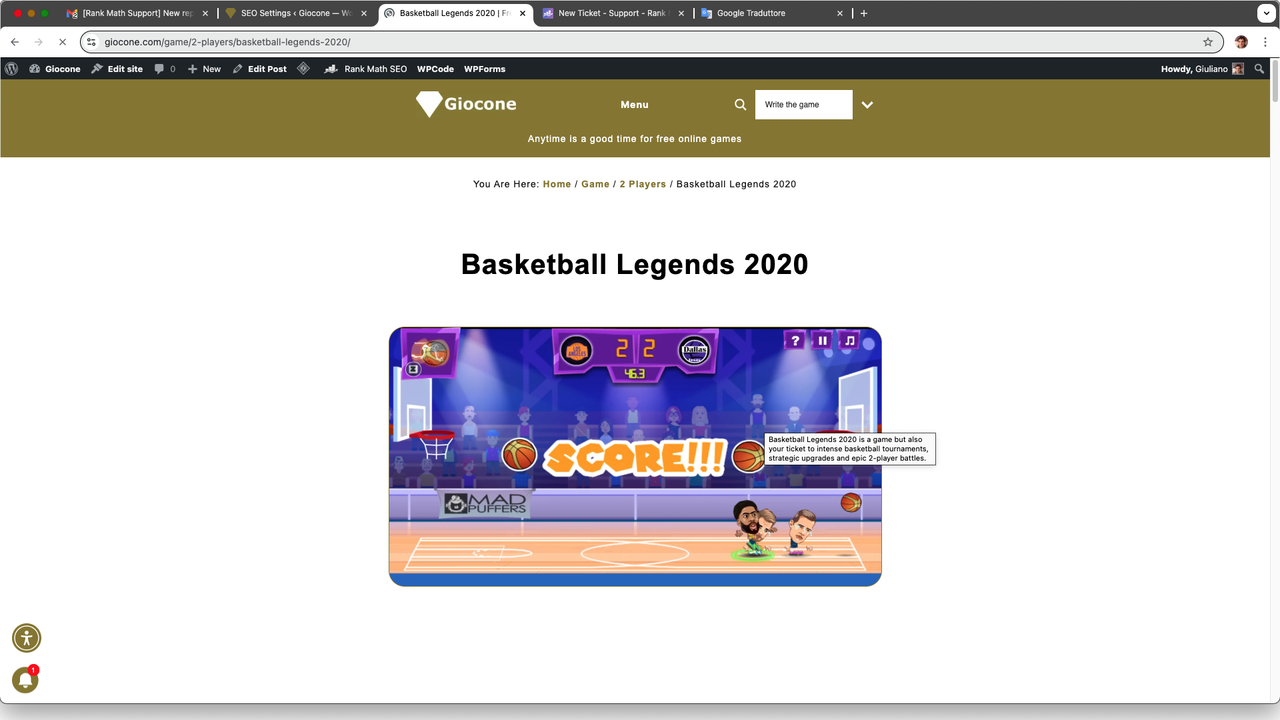Image resolution: width=1280 pixels, height=720 pixels.
Task: Click the giocone.com address bar
Action: pyautogui.click(x=650, y=42)
